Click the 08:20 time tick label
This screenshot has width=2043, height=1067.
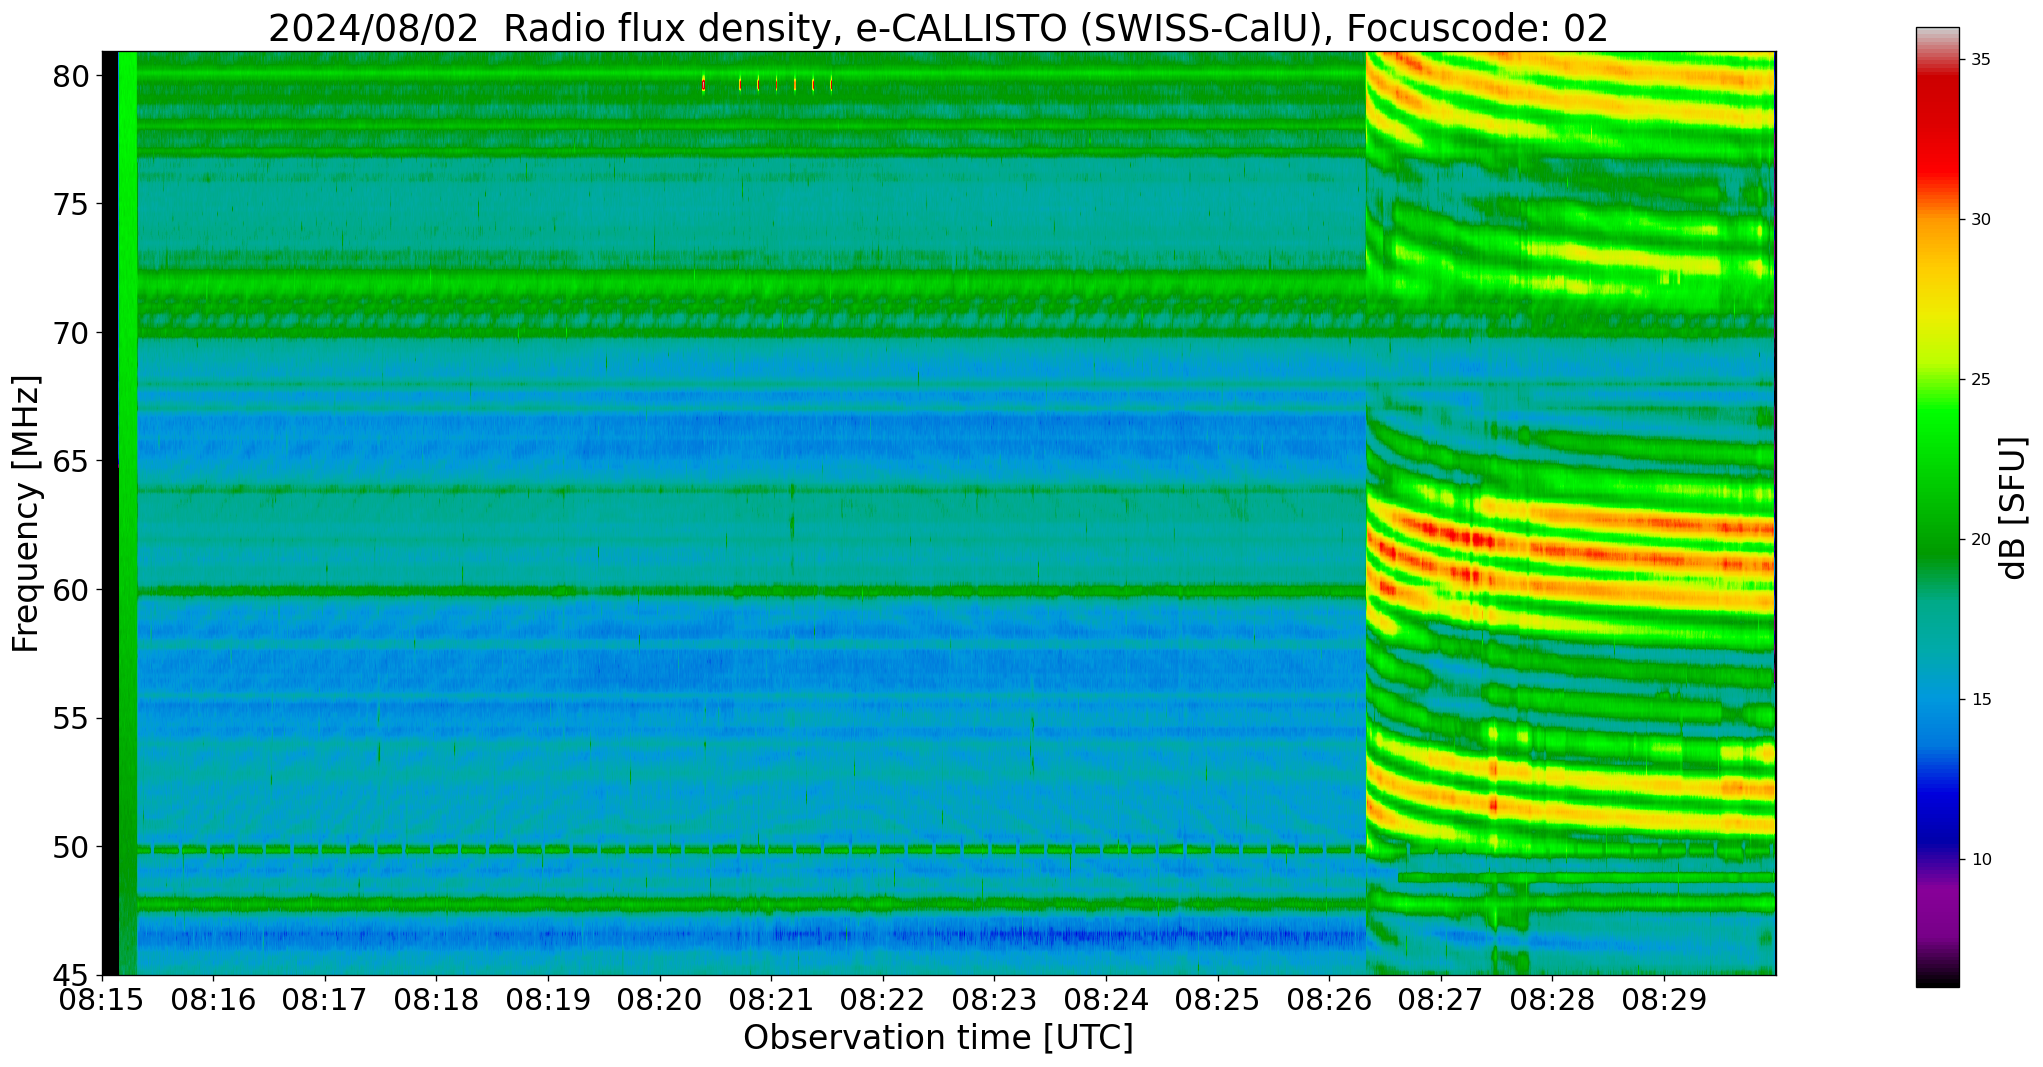(659, 1000)
